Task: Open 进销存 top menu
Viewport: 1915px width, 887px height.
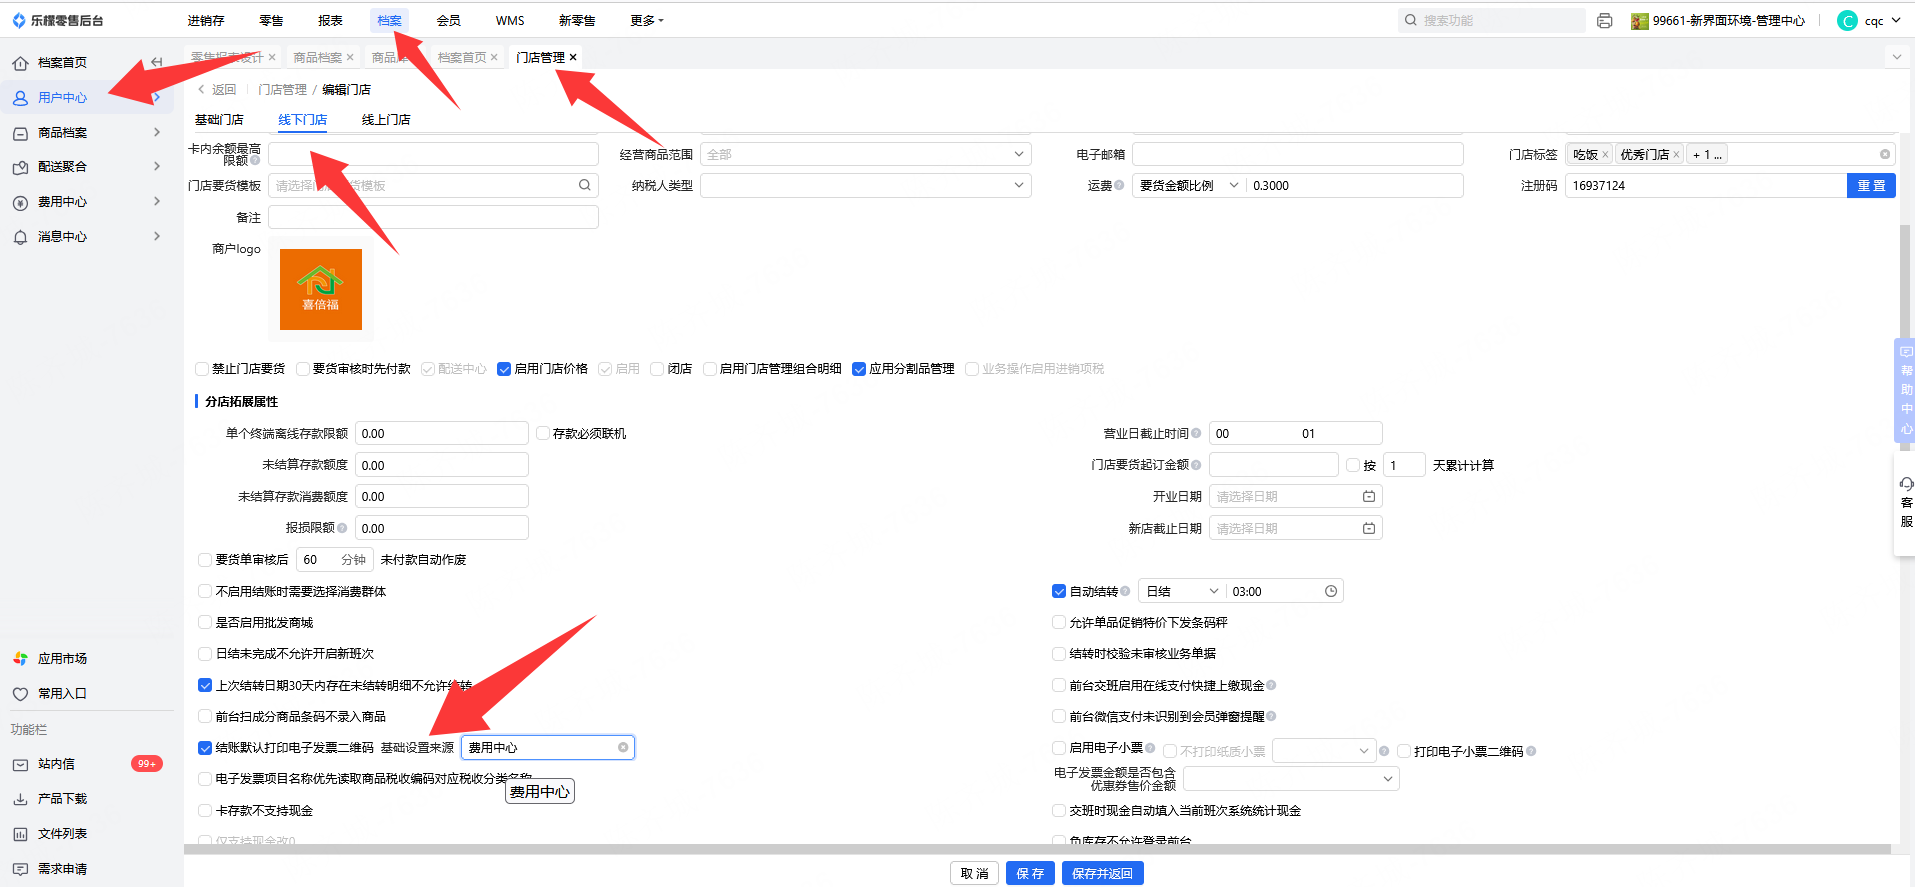Action: (206, 20)
